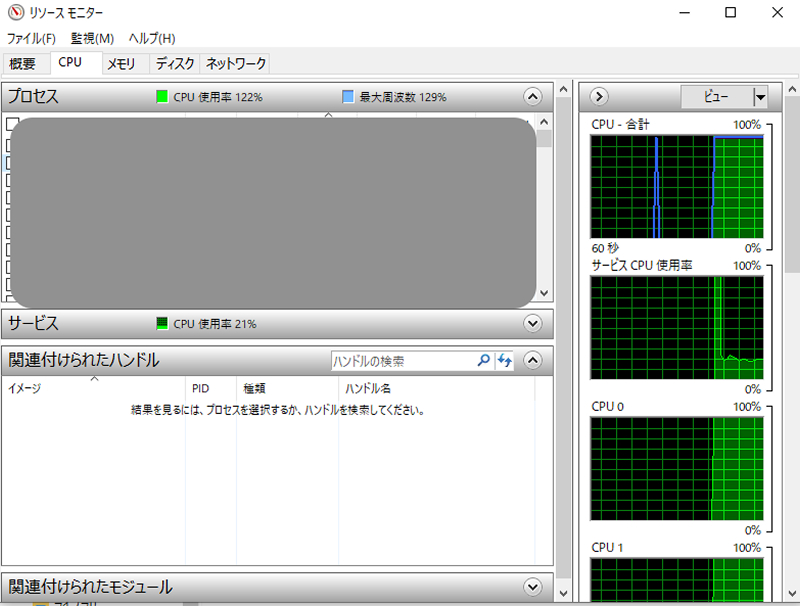800x606 pixels.
Task: Expand the サービス section
Action: click(x=533, y=323)
